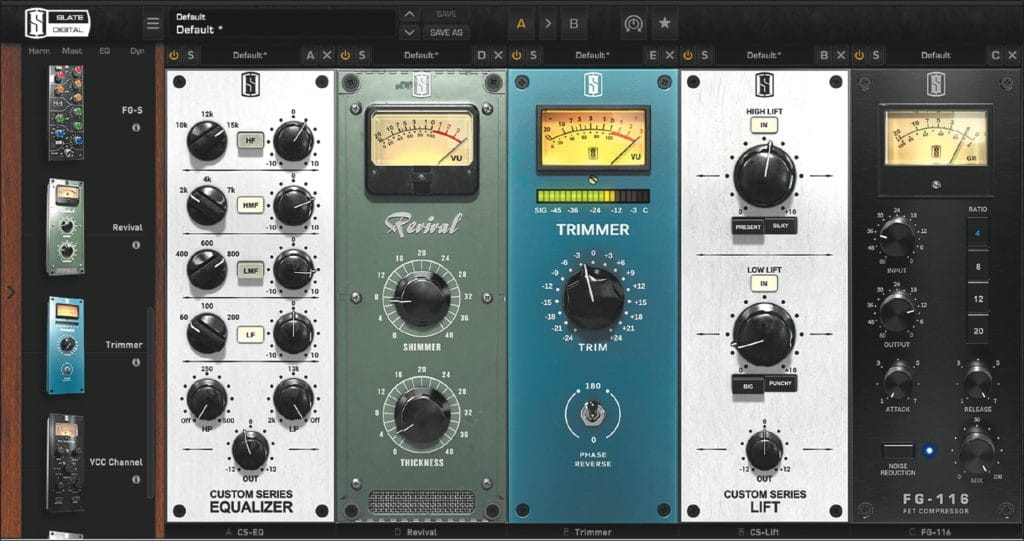This screenshot has width=1024, height=541.
Task: Toggle Low Lift IN button
Action: (x=763, y=284)
